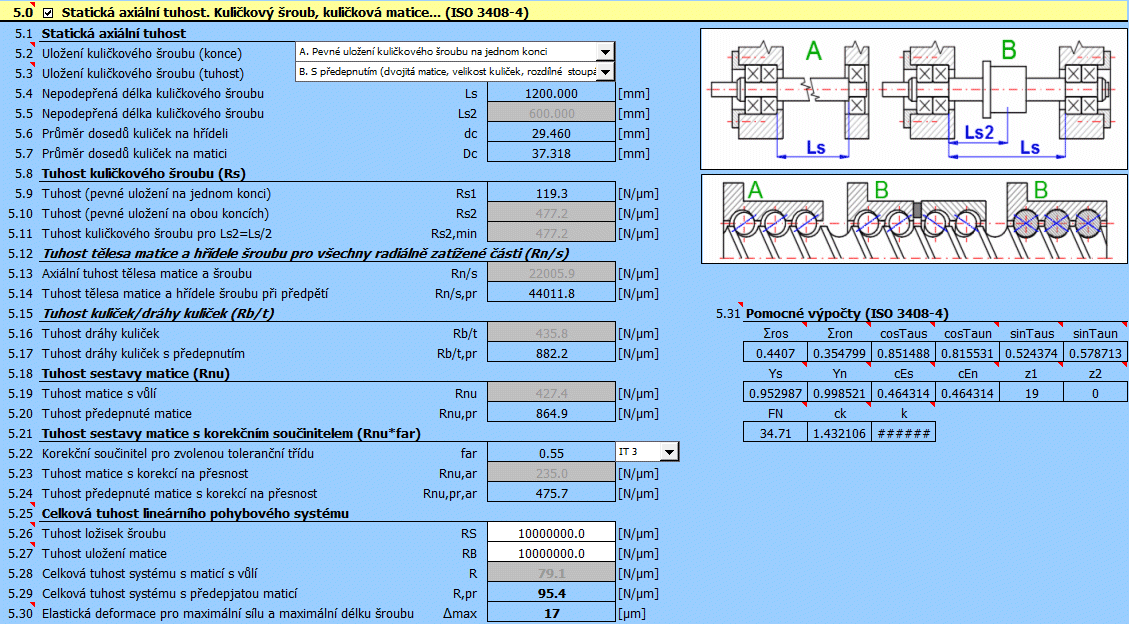Click the ball nut preload types diagram
This screenshot has width=1129, height=624.
(x=914, y=219)
